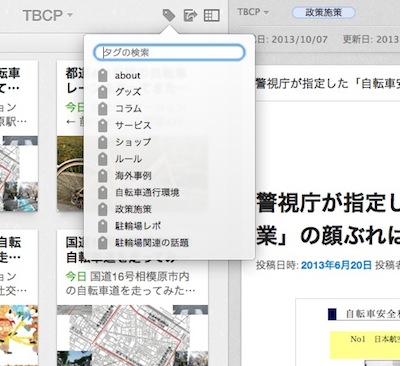Image resolution: width=400 pixels, height=366 pixels.
Task: Click tag icon beside ルール
Action: [103, 159]
